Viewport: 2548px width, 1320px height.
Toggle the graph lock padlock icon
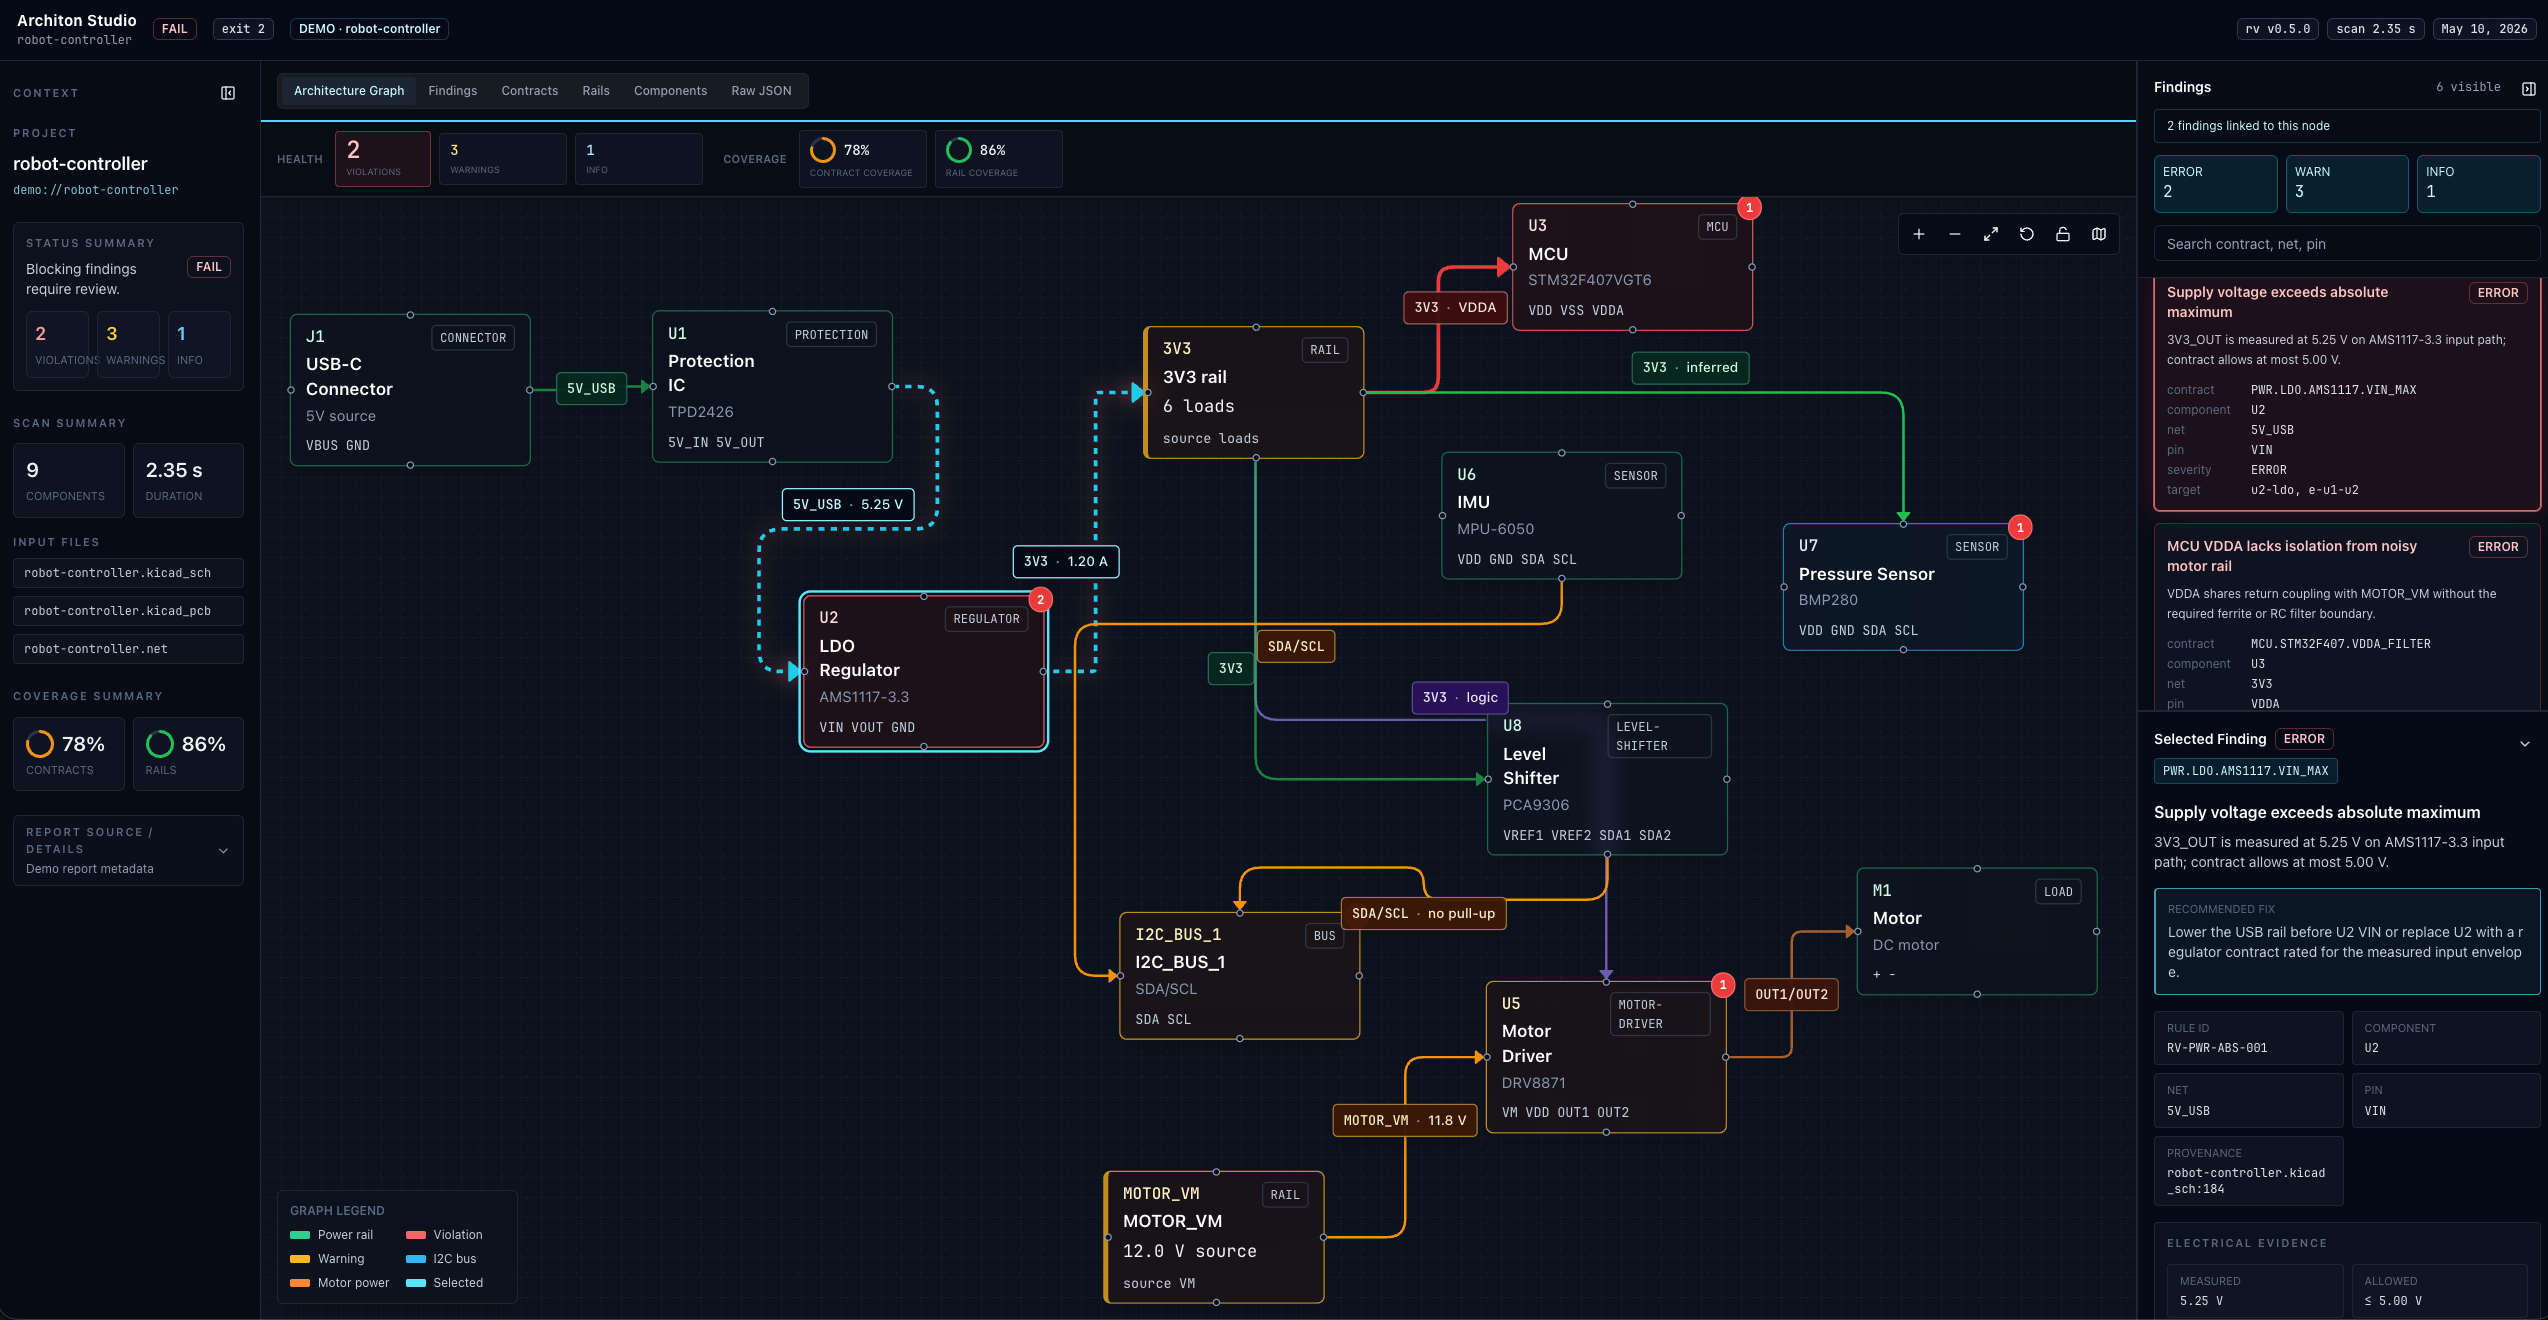coord(2062,234)
